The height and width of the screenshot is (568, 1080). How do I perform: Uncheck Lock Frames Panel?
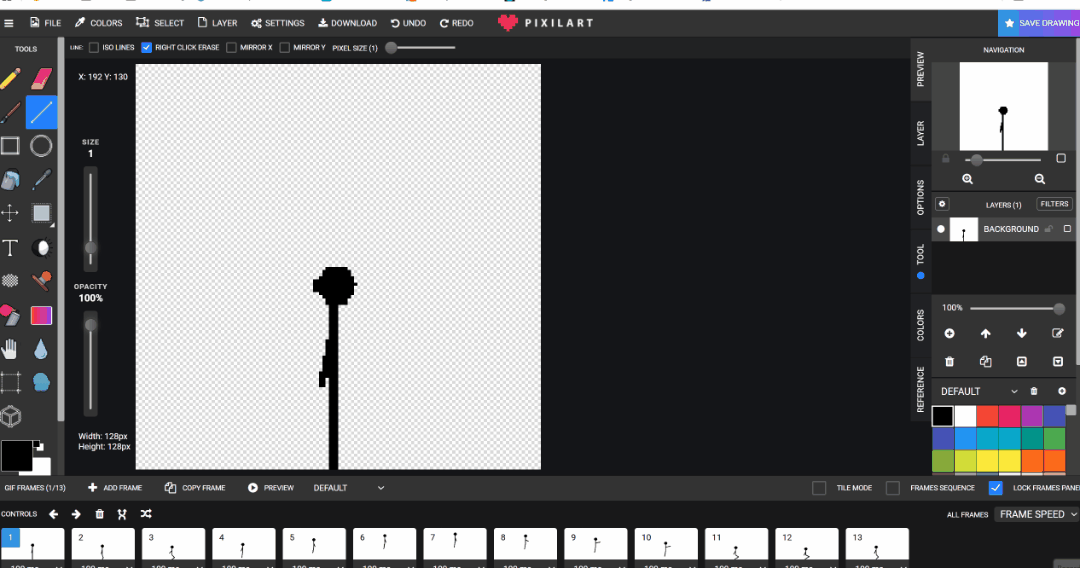click(x=995, y=487)
